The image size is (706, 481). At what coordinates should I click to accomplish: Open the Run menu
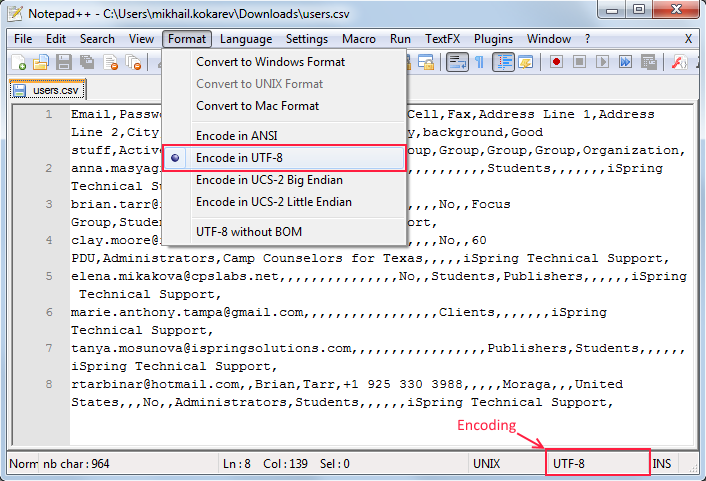[x=400, y=39]
